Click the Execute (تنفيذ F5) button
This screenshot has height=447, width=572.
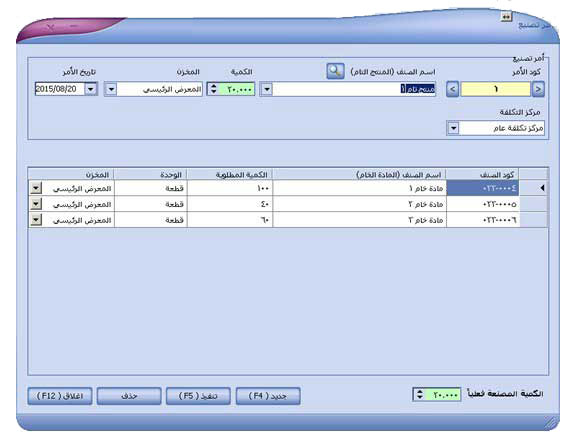click(x=198, y=396)
